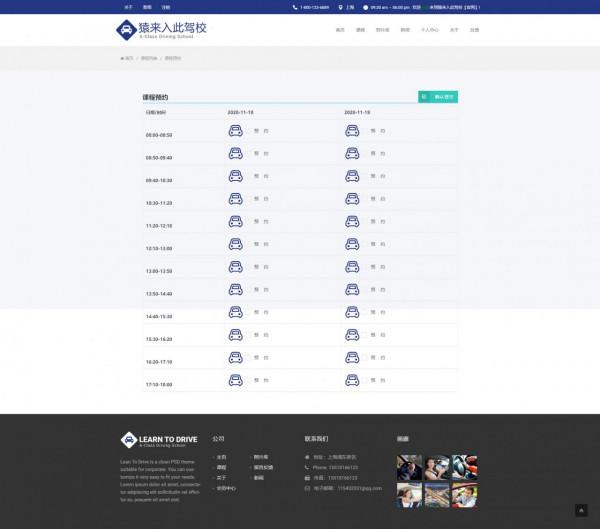Click the Learn To Drive footer logo
This screenshot has width=600, height=529.
(159, 440)
